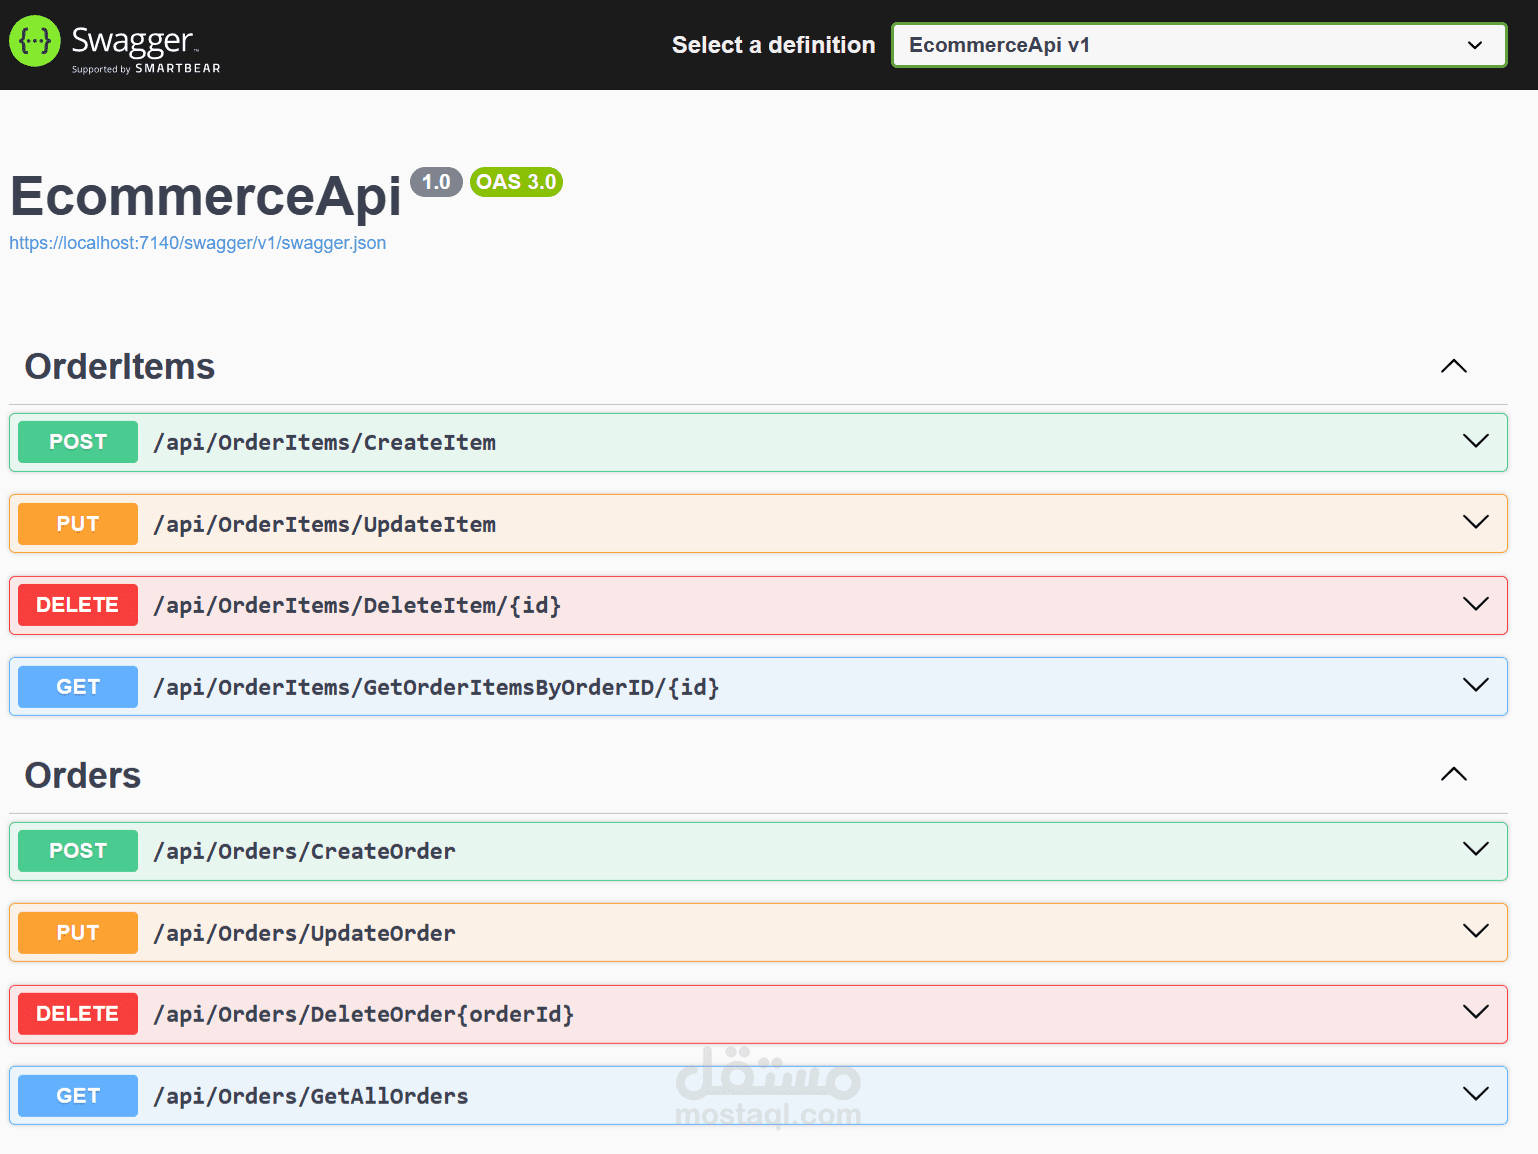
Task: Expand DeleteOrder{orderId} endpoint arrow
Action: [x=1476, y=1012]
